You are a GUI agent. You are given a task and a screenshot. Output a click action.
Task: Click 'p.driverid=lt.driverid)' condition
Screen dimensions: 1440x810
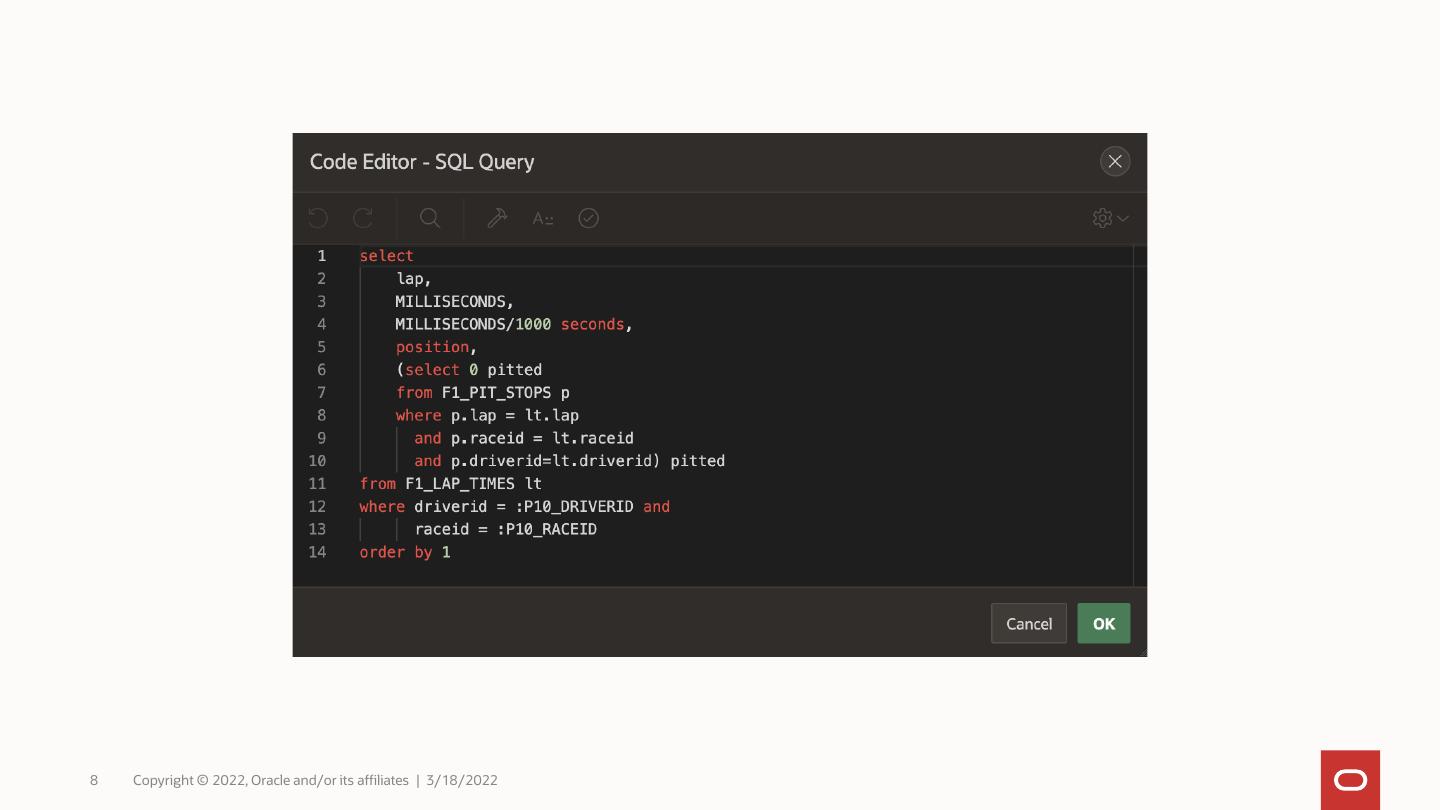tap(556, 461)
